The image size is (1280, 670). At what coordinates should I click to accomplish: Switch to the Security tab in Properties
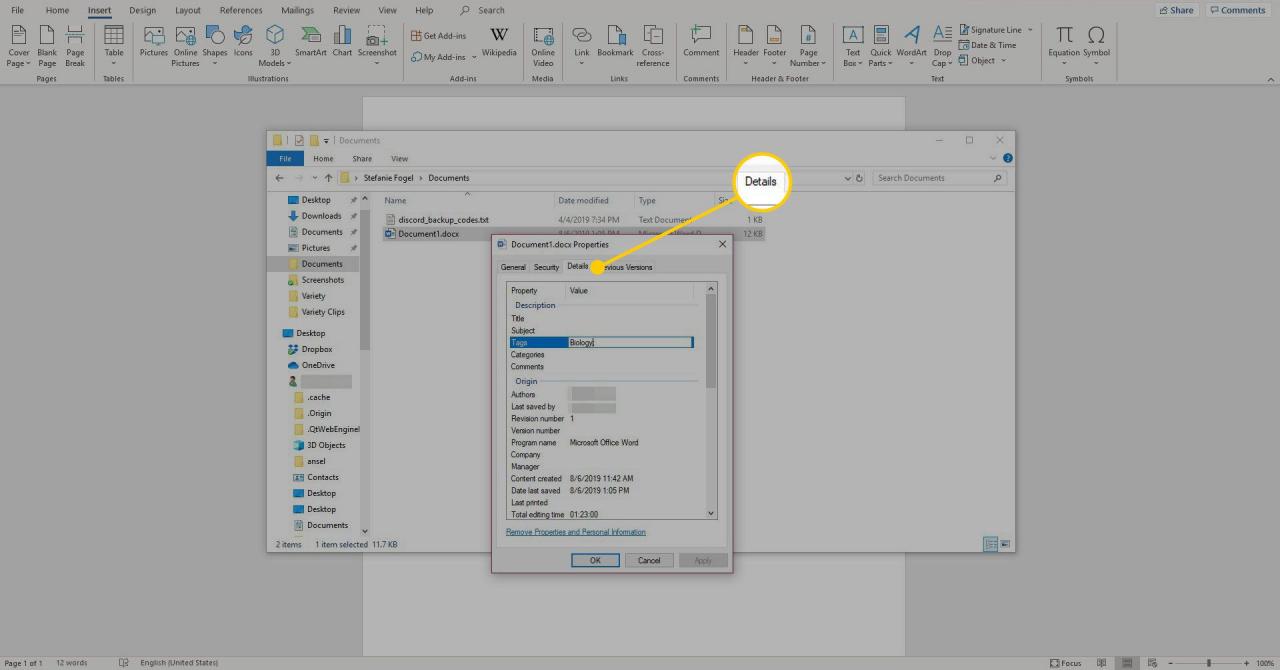546,267
